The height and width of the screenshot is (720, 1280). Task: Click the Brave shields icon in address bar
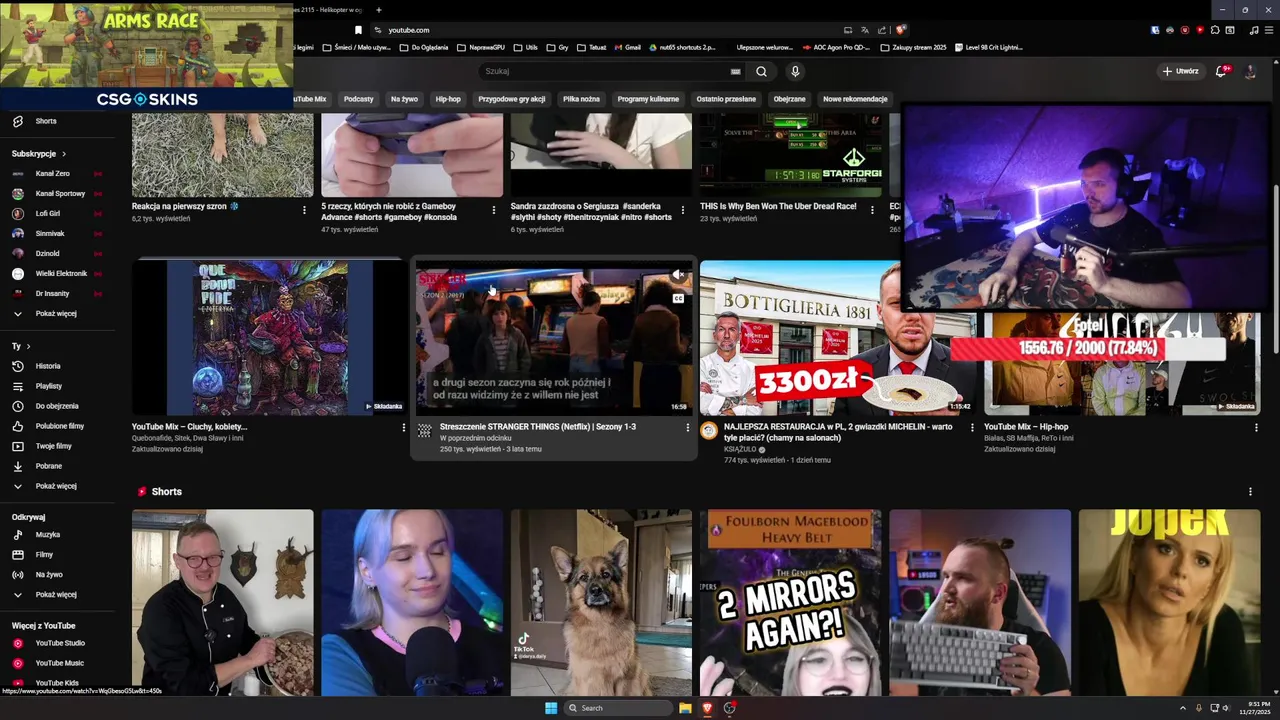pyautogui.click(x=900, y=30)
